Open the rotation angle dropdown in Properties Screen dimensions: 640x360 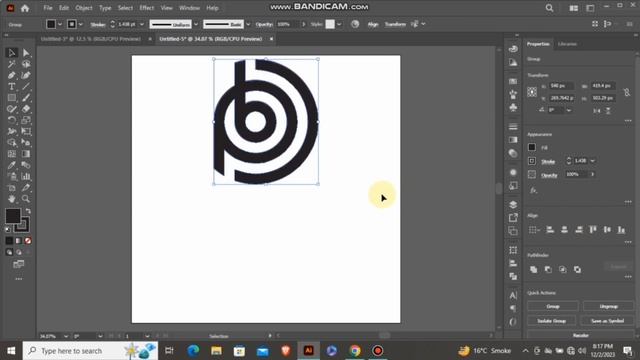(569, 110)
